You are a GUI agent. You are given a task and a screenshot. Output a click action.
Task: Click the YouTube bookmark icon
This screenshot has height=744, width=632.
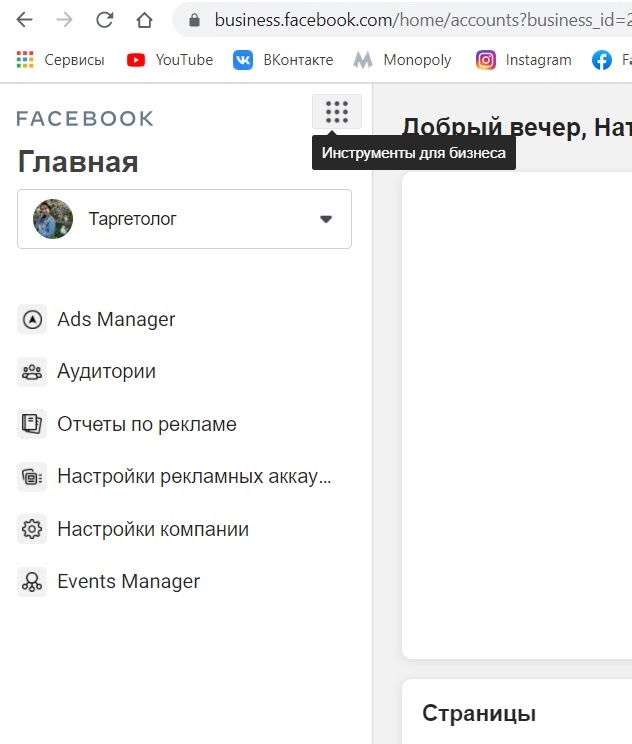point(136,60)
